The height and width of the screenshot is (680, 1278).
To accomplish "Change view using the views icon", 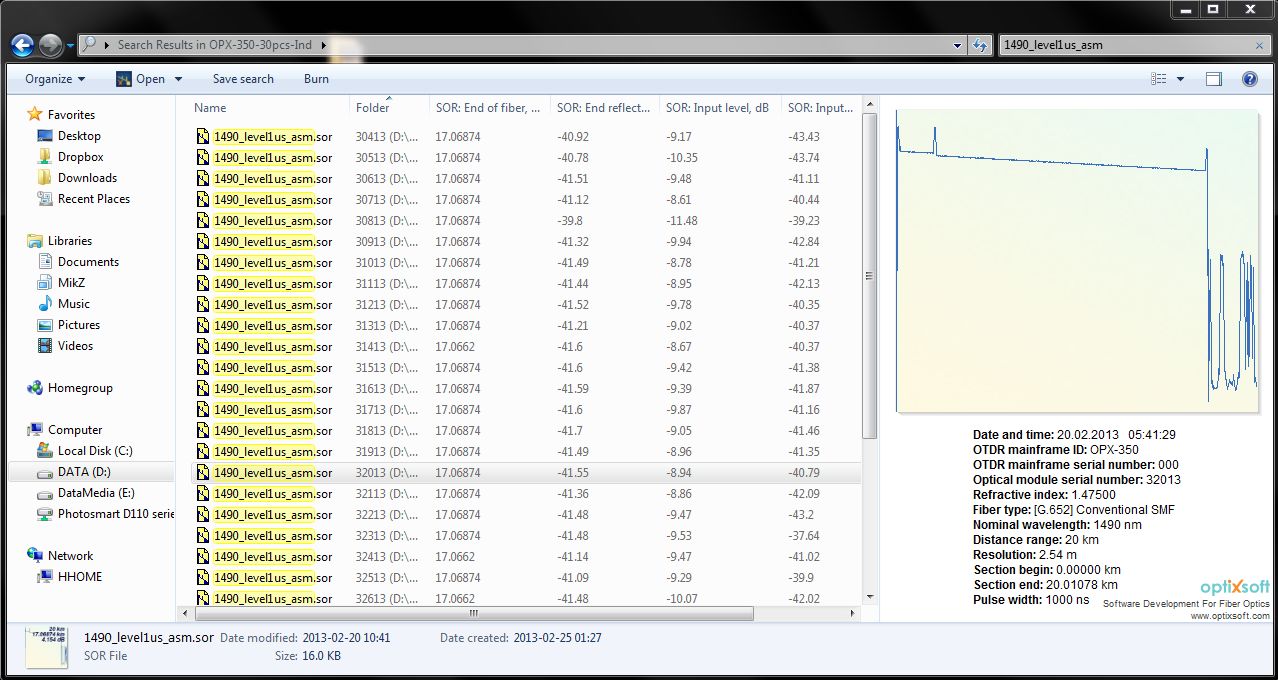I will 1159,79.
